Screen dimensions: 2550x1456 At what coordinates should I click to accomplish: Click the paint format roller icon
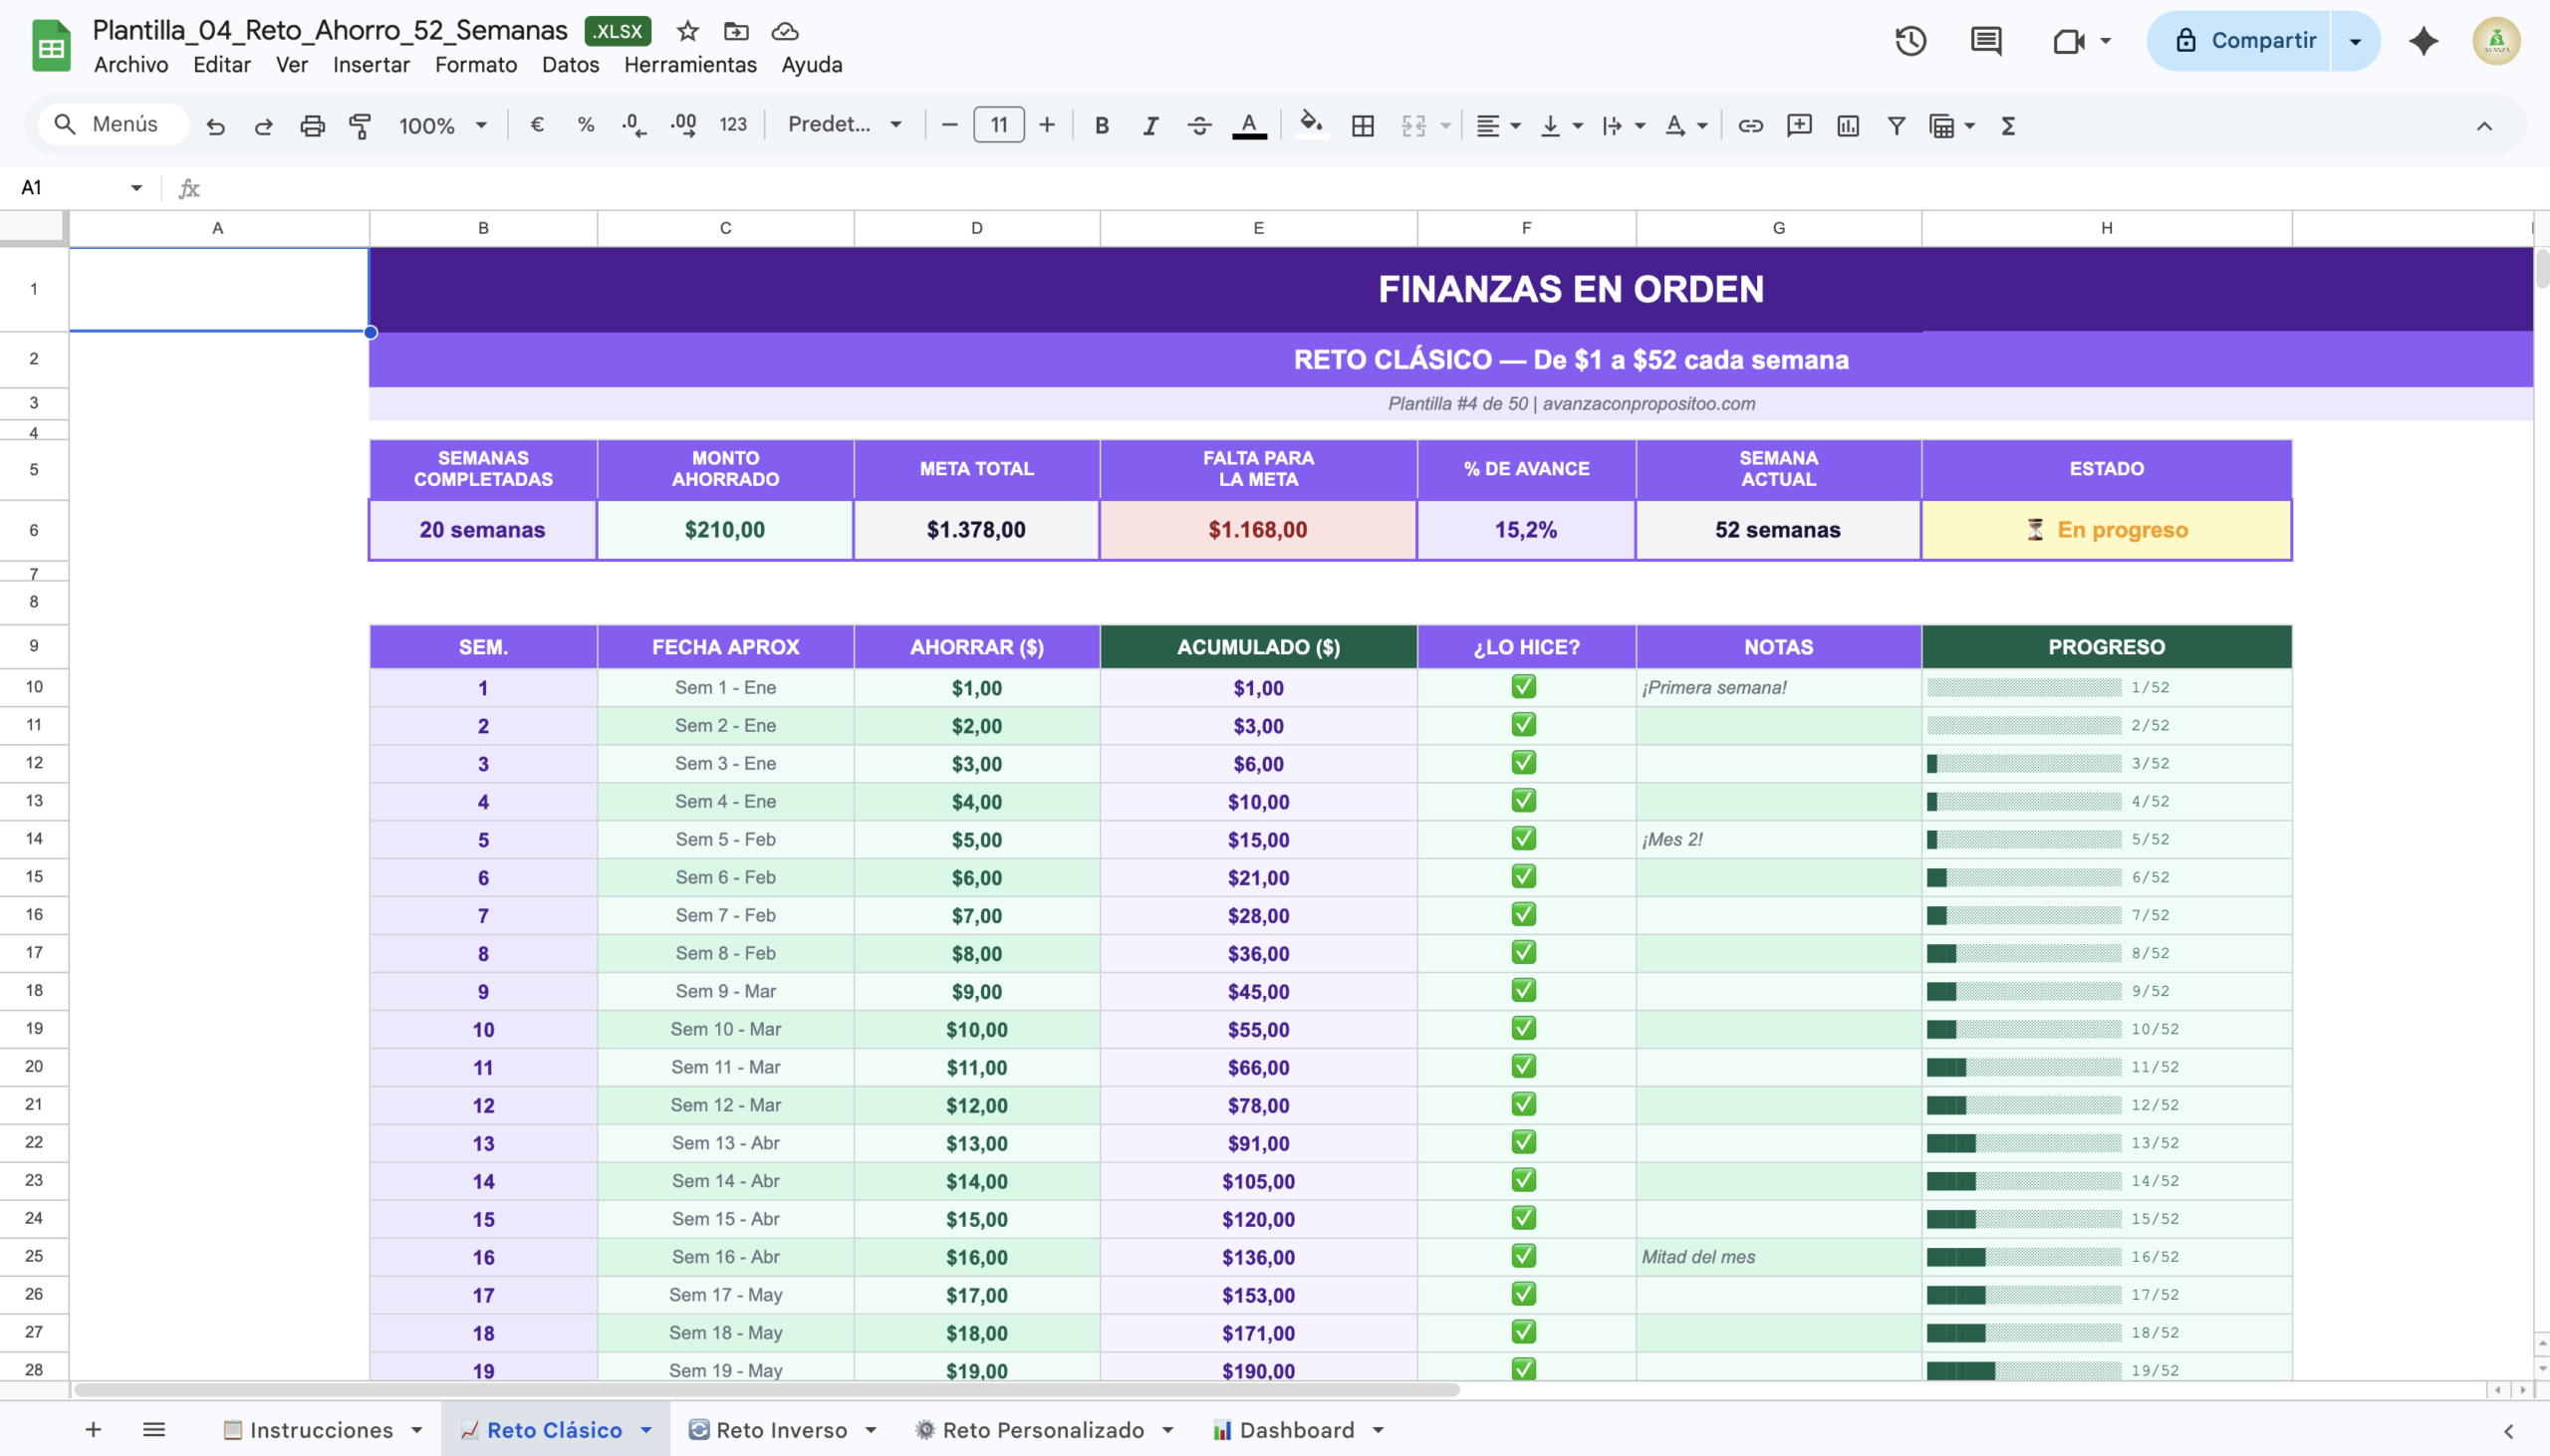click(x=360, y=125)
